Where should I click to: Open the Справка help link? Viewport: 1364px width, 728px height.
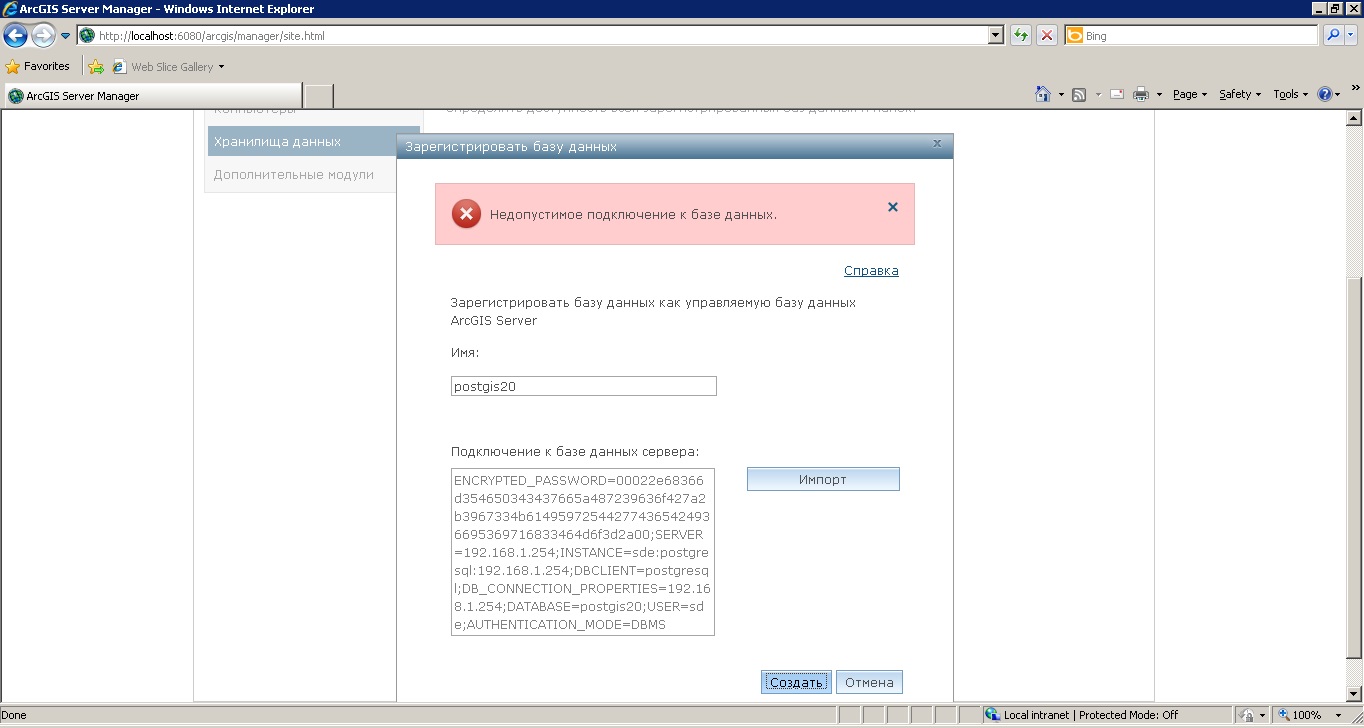click(871, 271)
